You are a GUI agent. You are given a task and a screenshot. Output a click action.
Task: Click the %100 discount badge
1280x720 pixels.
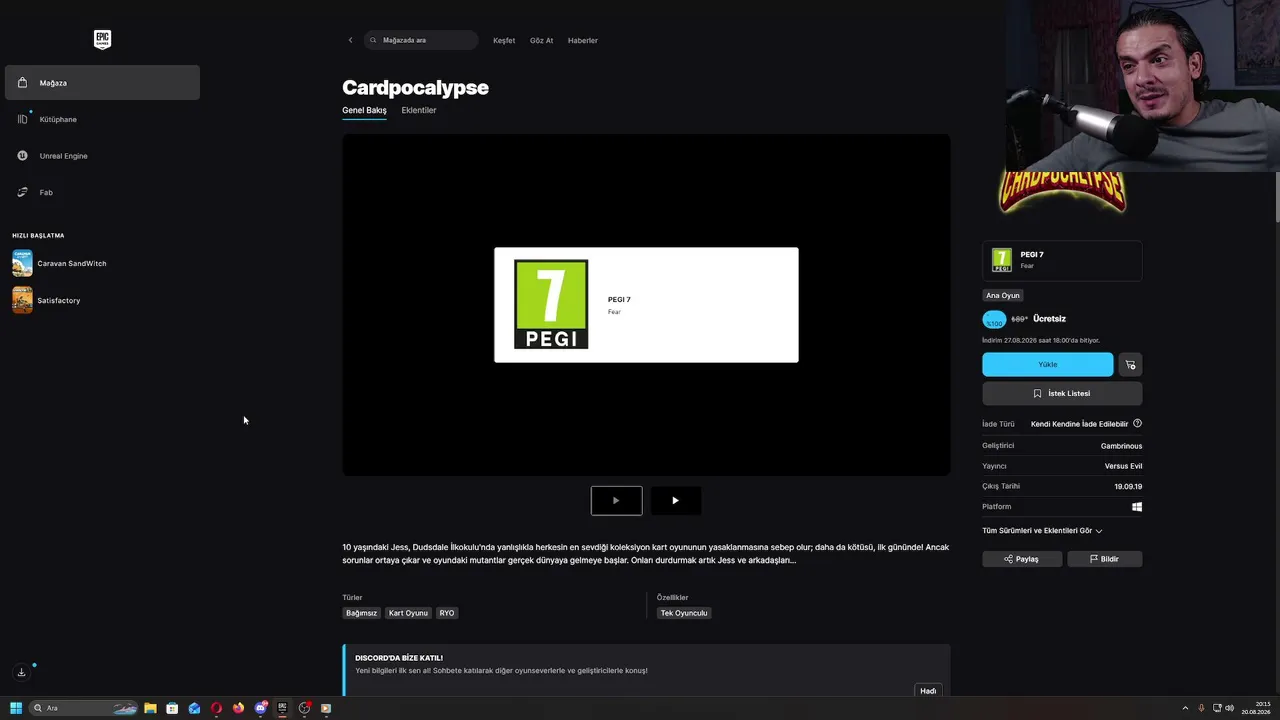pos(994,319)
